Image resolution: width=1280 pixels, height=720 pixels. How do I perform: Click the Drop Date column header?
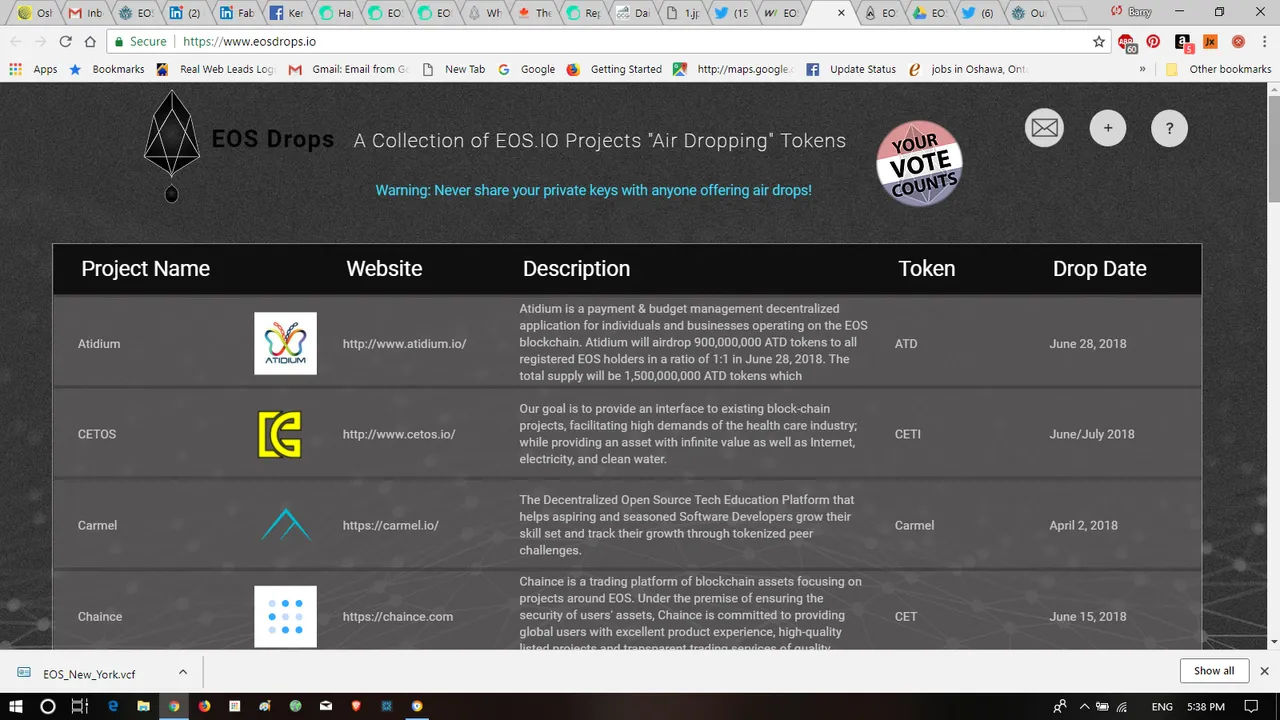click(1099, 268)
